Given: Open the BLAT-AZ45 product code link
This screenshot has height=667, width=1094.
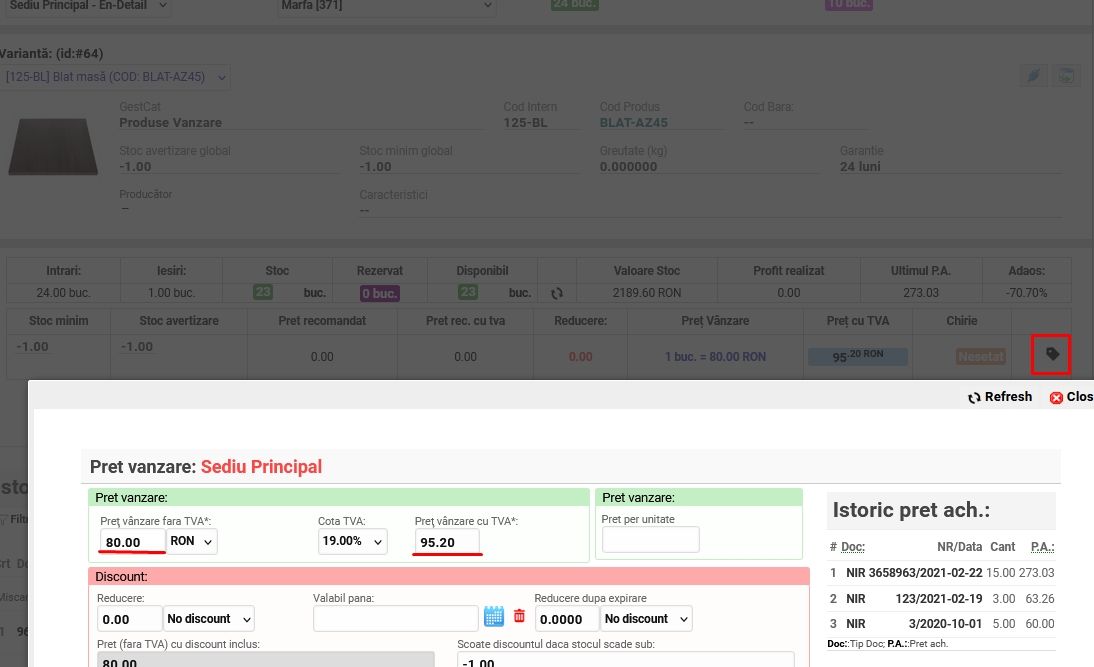Looking at the screenshot, I should (634, 123).
